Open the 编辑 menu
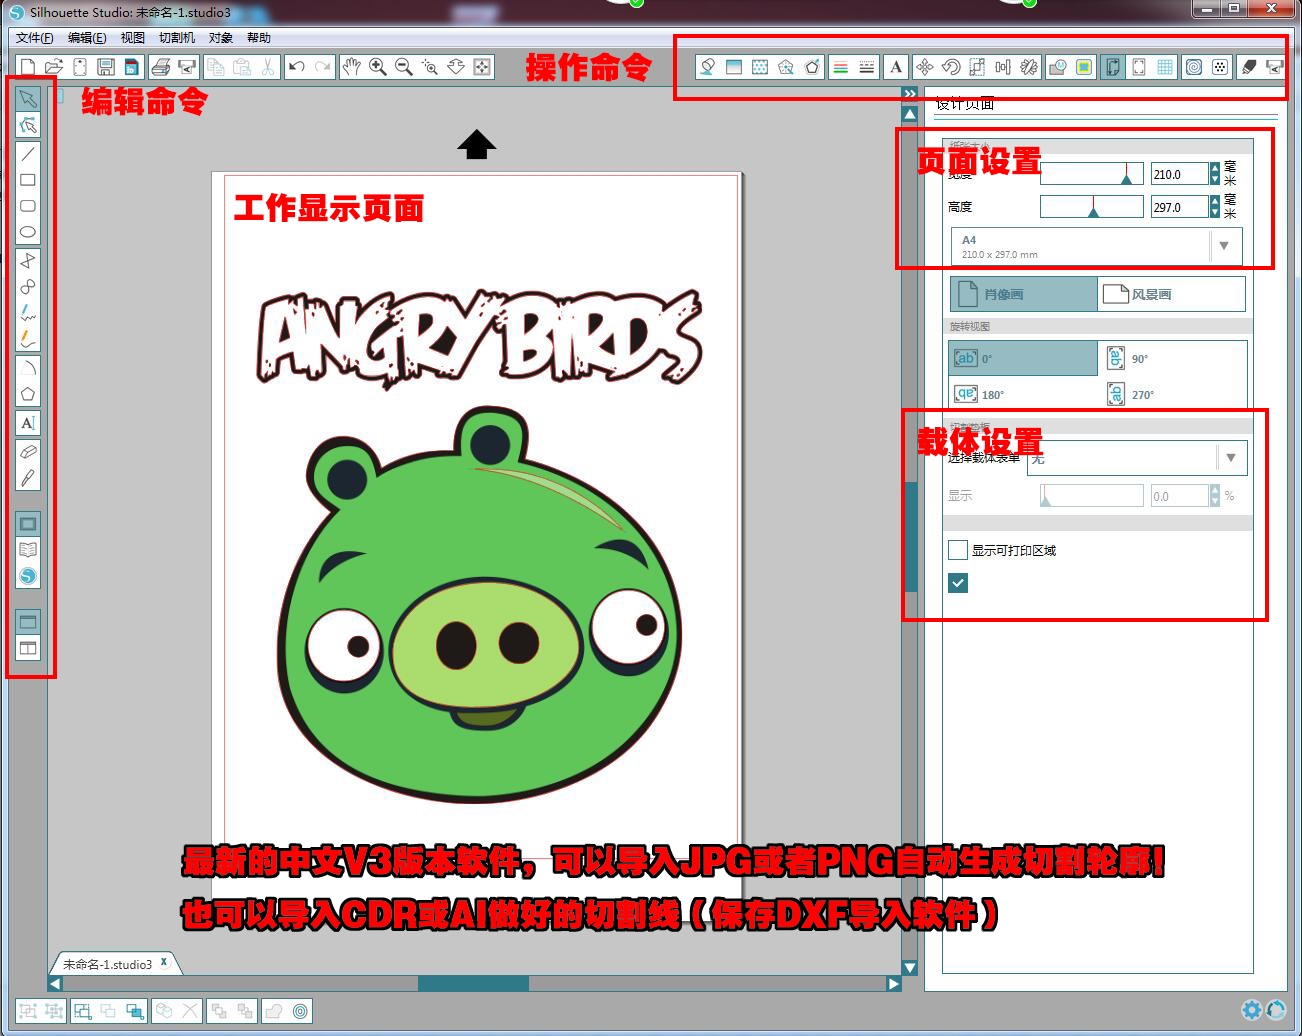 (87, 38)
